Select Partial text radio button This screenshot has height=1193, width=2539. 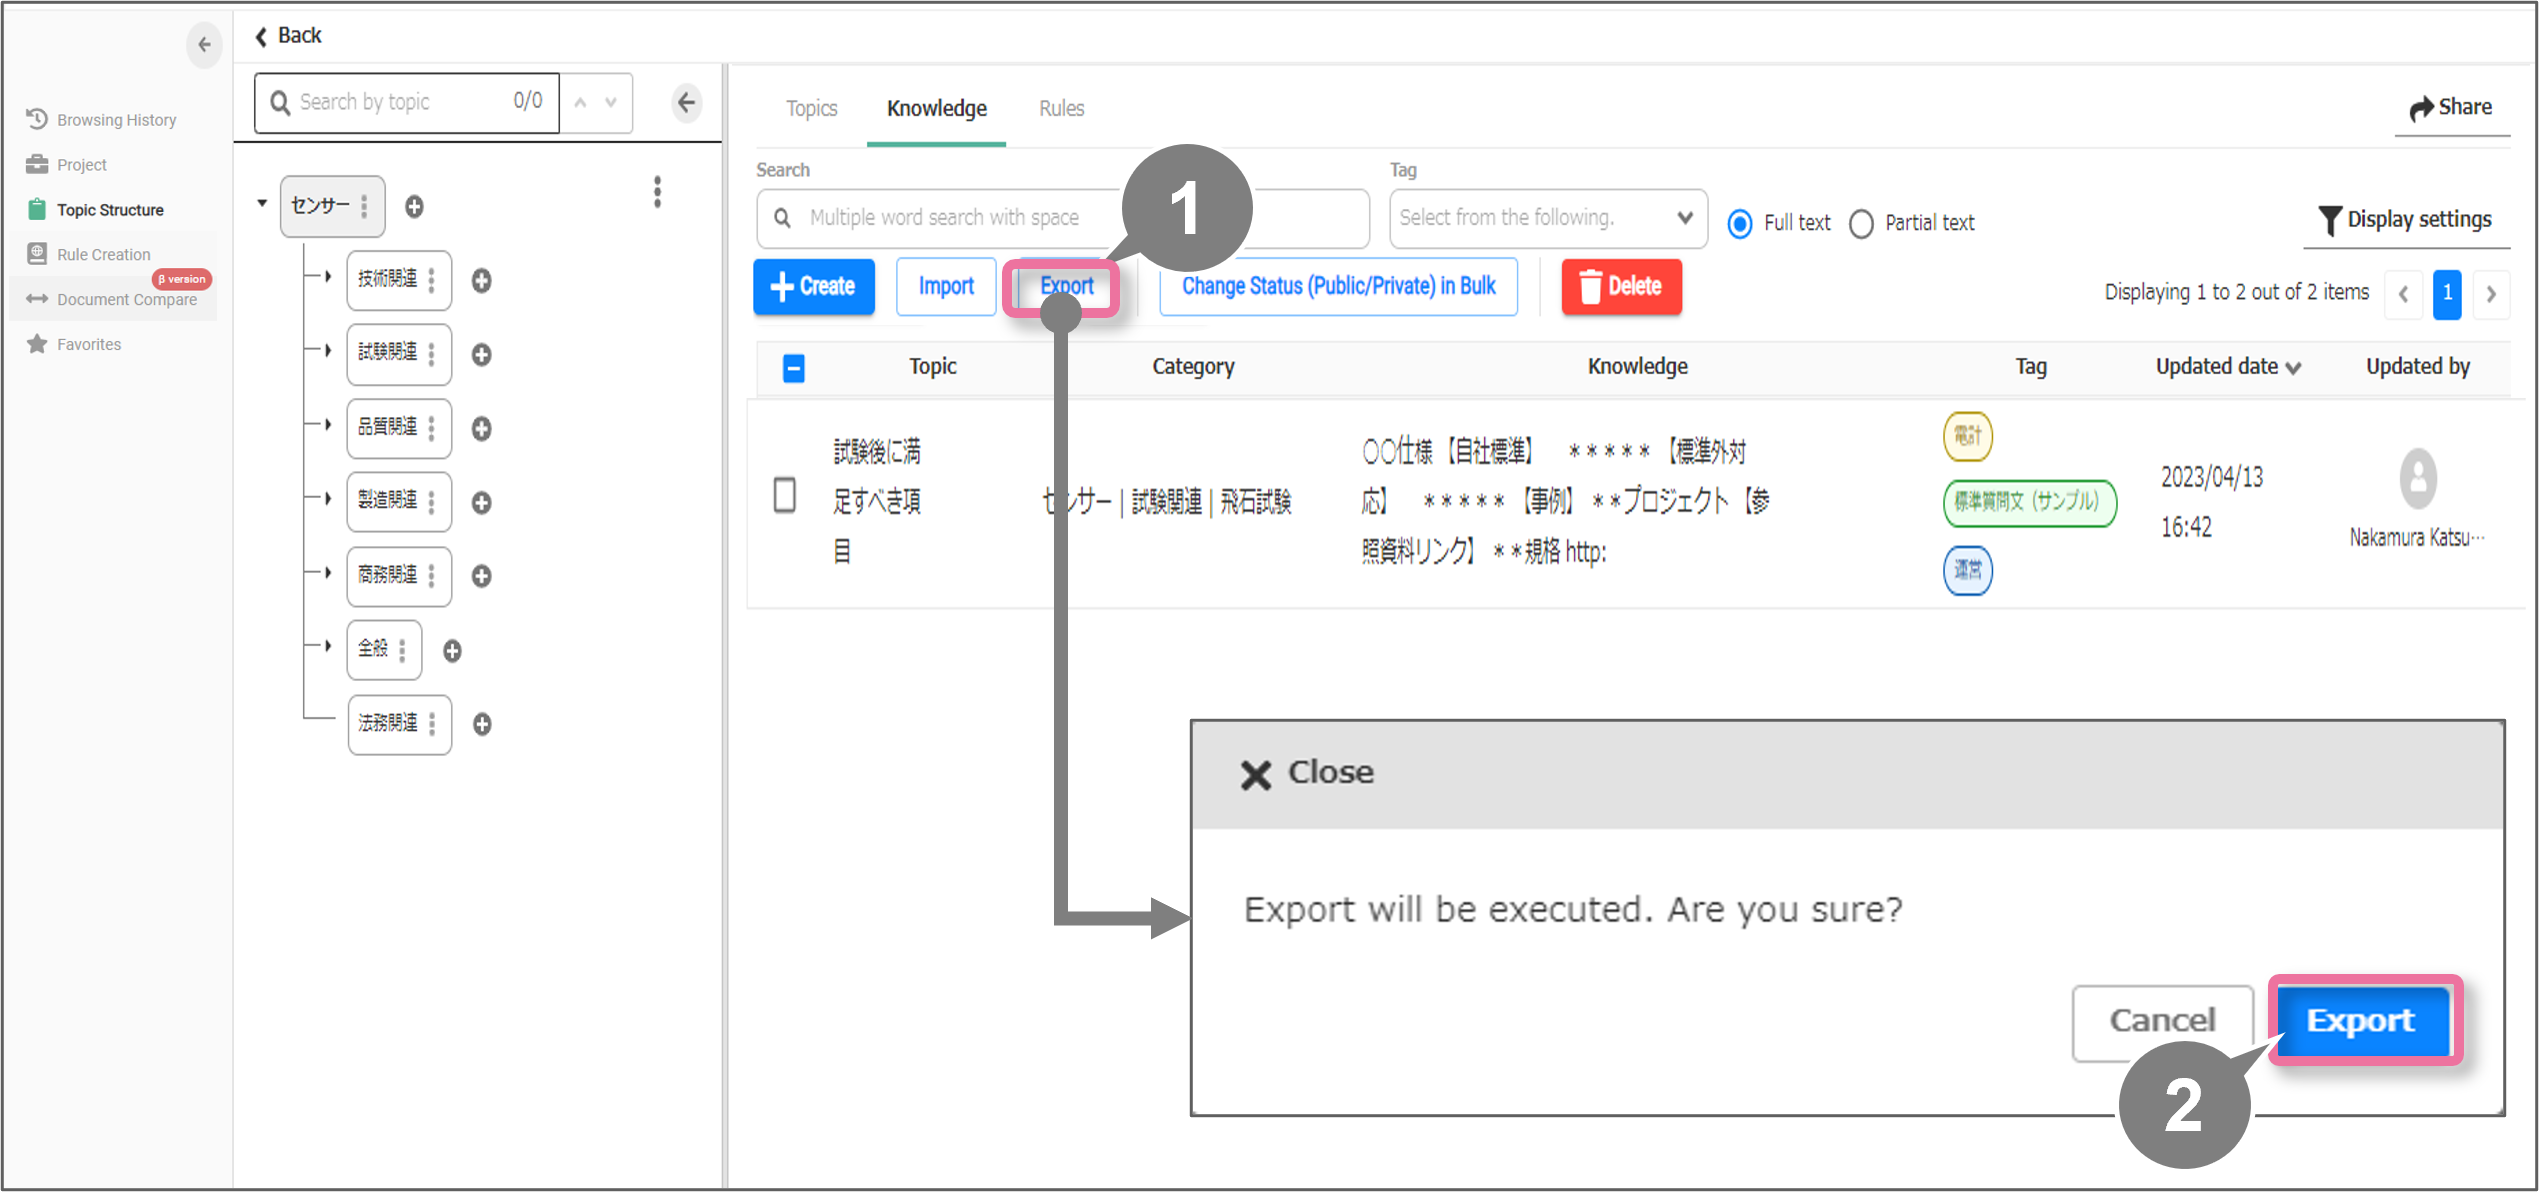pyautogui.click(x=1861, y=223)
